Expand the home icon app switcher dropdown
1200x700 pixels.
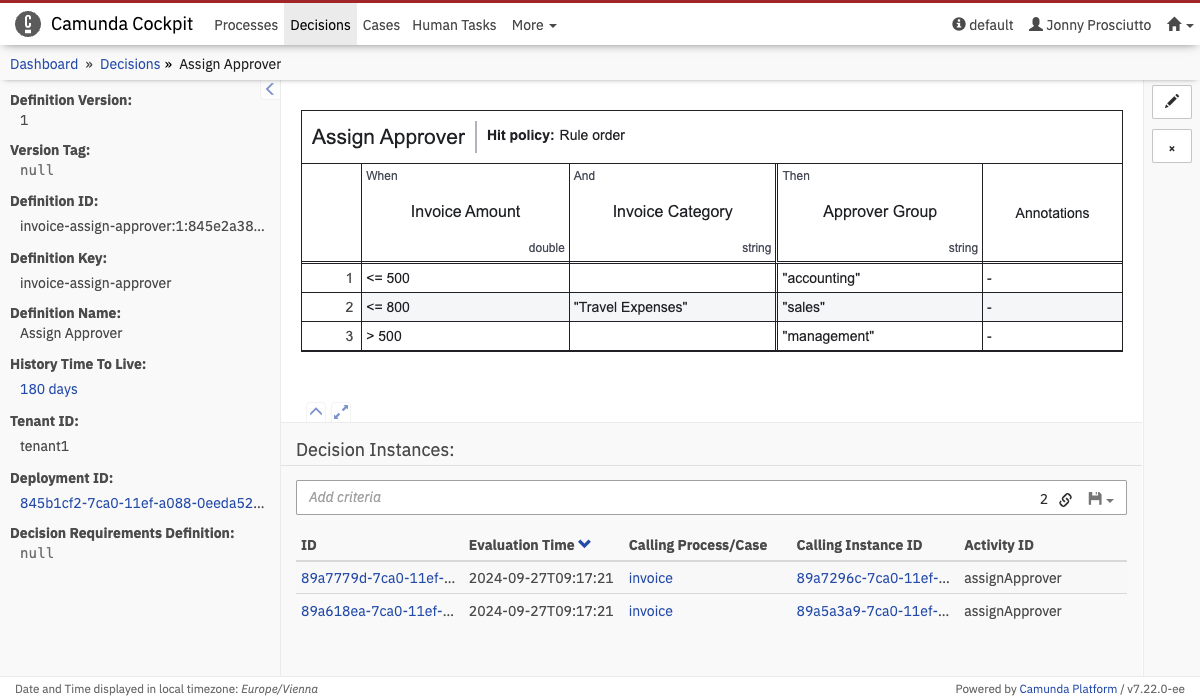pos(1180,25)
